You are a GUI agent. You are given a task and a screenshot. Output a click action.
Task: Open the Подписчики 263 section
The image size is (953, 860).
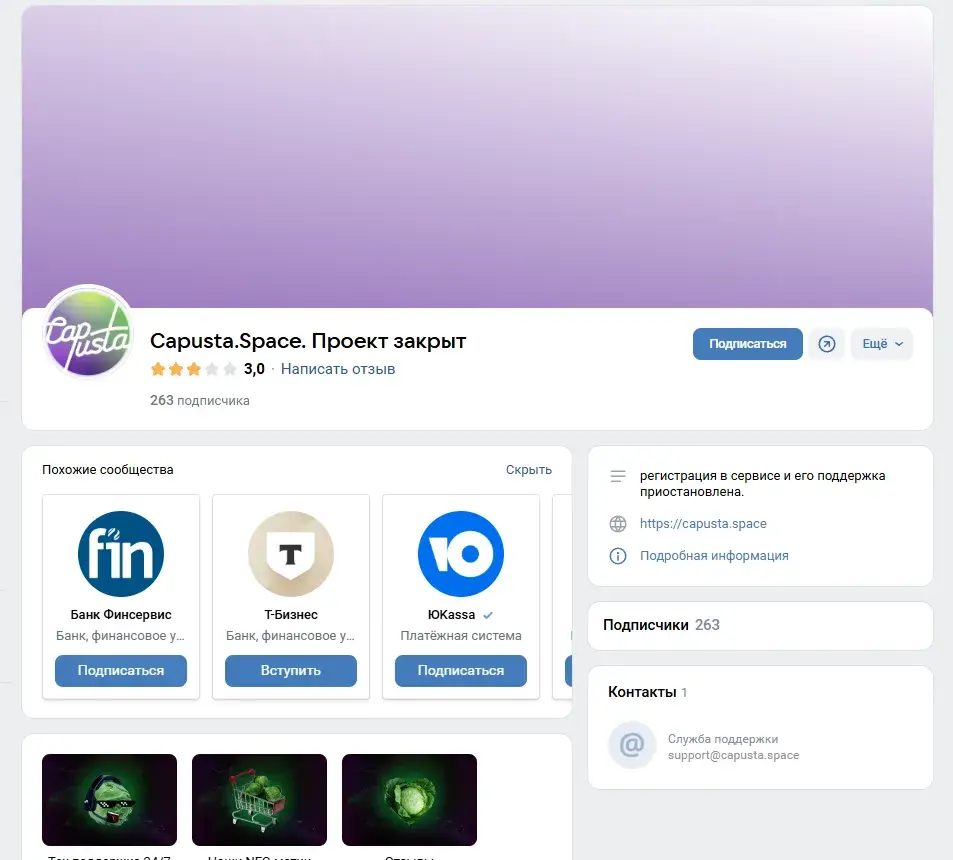760,625
